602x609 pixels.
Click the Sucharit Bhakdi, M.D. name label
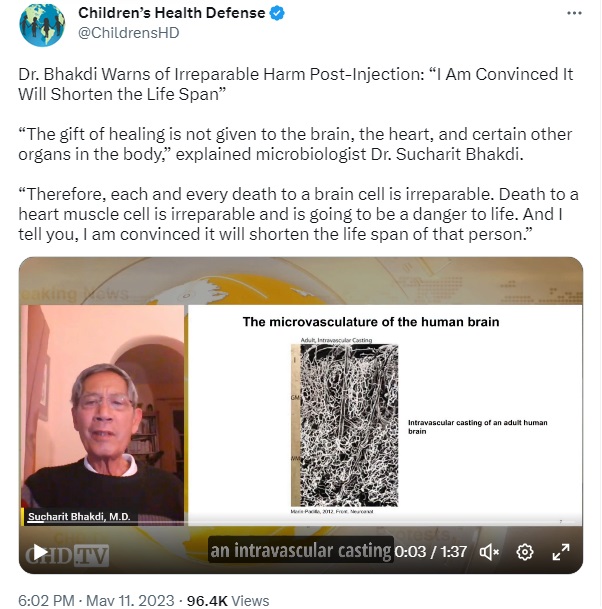coord(79,517)
